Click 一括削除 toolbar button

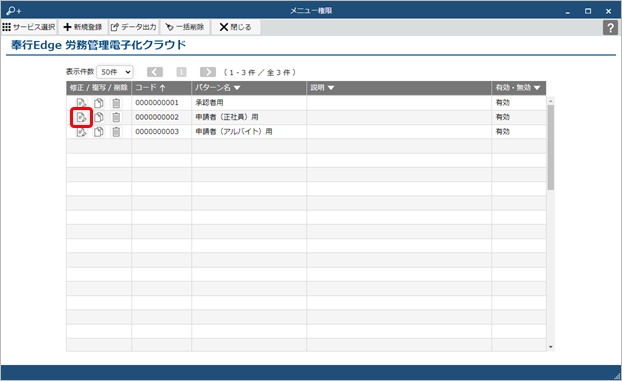tap(185, 27)
